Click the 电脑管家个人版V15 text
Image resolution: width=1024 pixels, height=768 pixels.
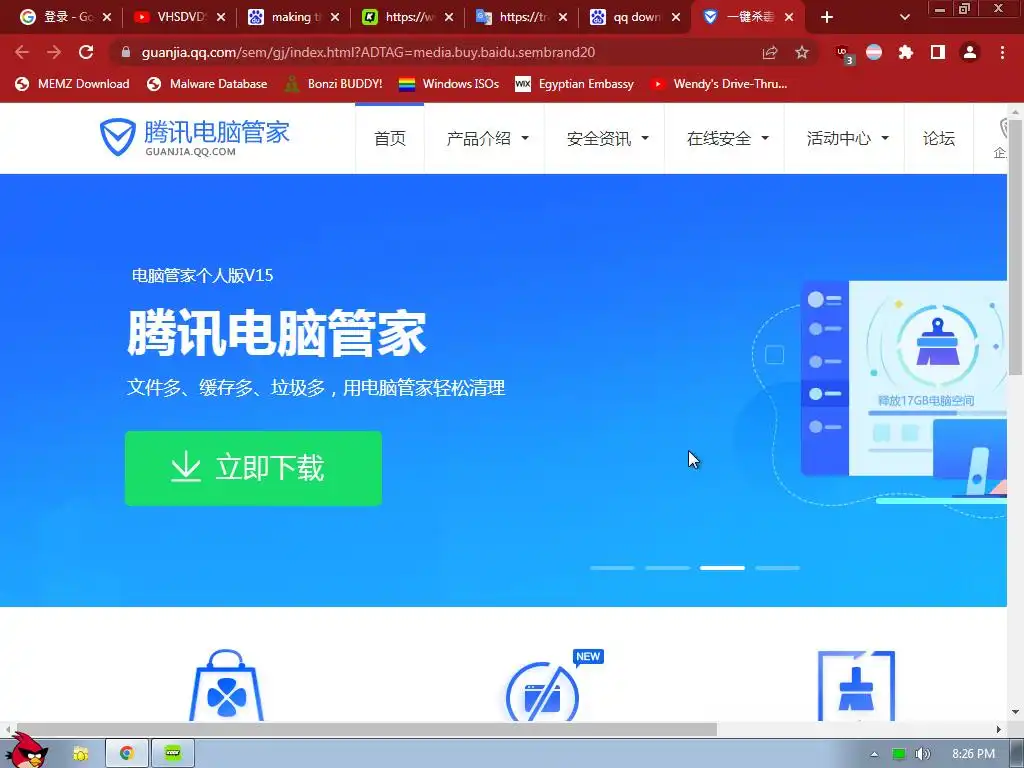click(202, 276)
